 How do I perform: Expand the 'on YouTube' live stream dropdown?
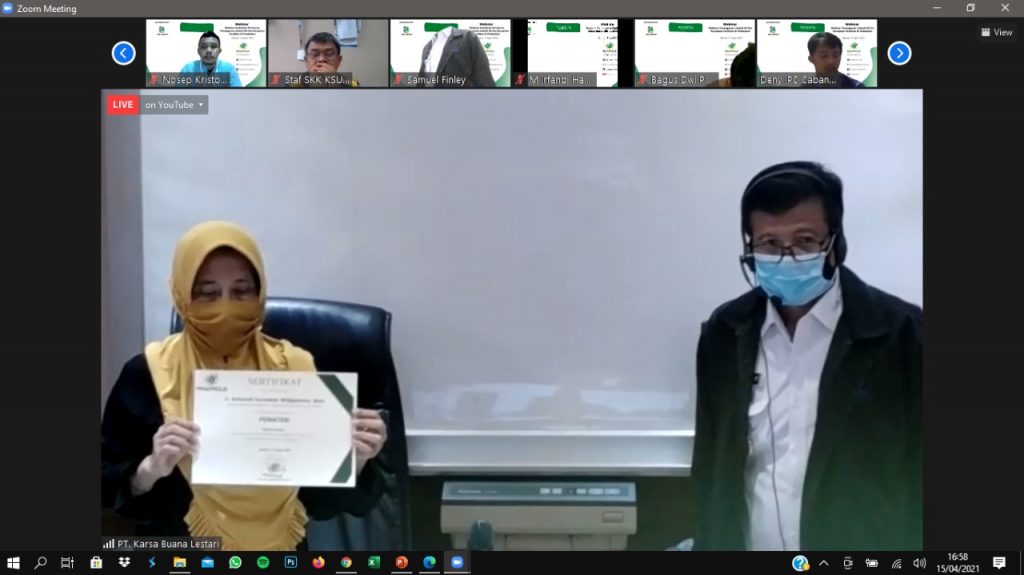pyautogui.click(x=174, y=104)
